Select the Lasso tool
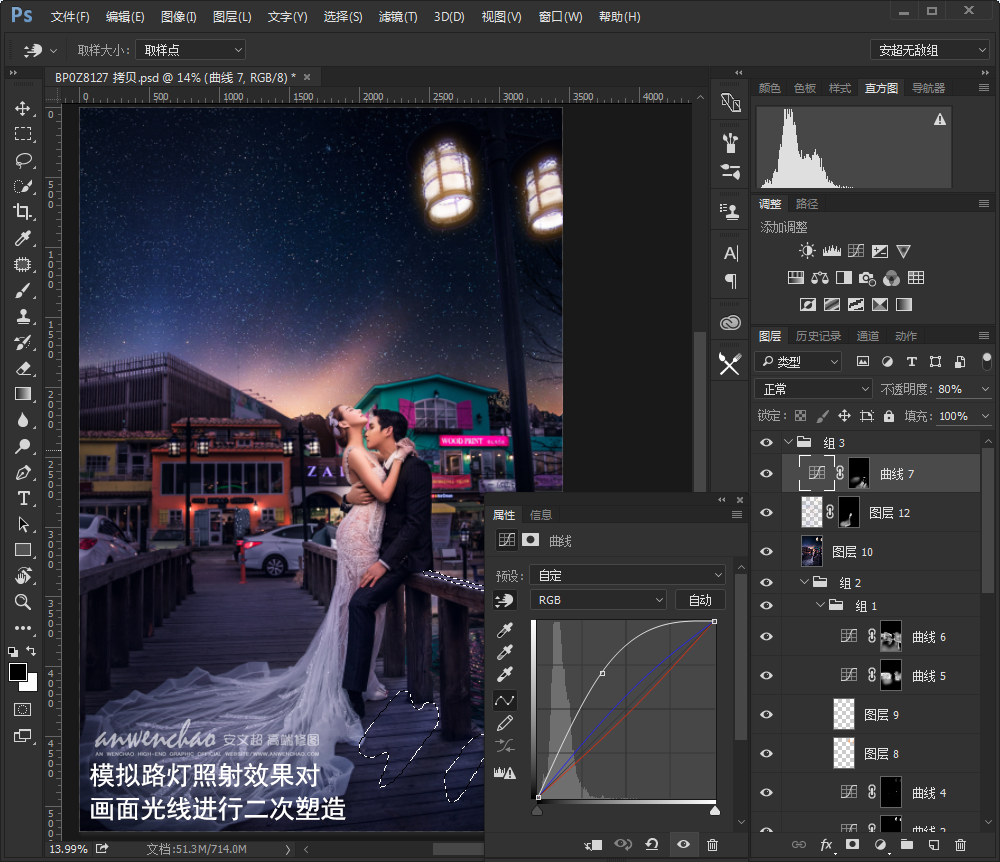 pyautogui.click(x=23, y=160)
